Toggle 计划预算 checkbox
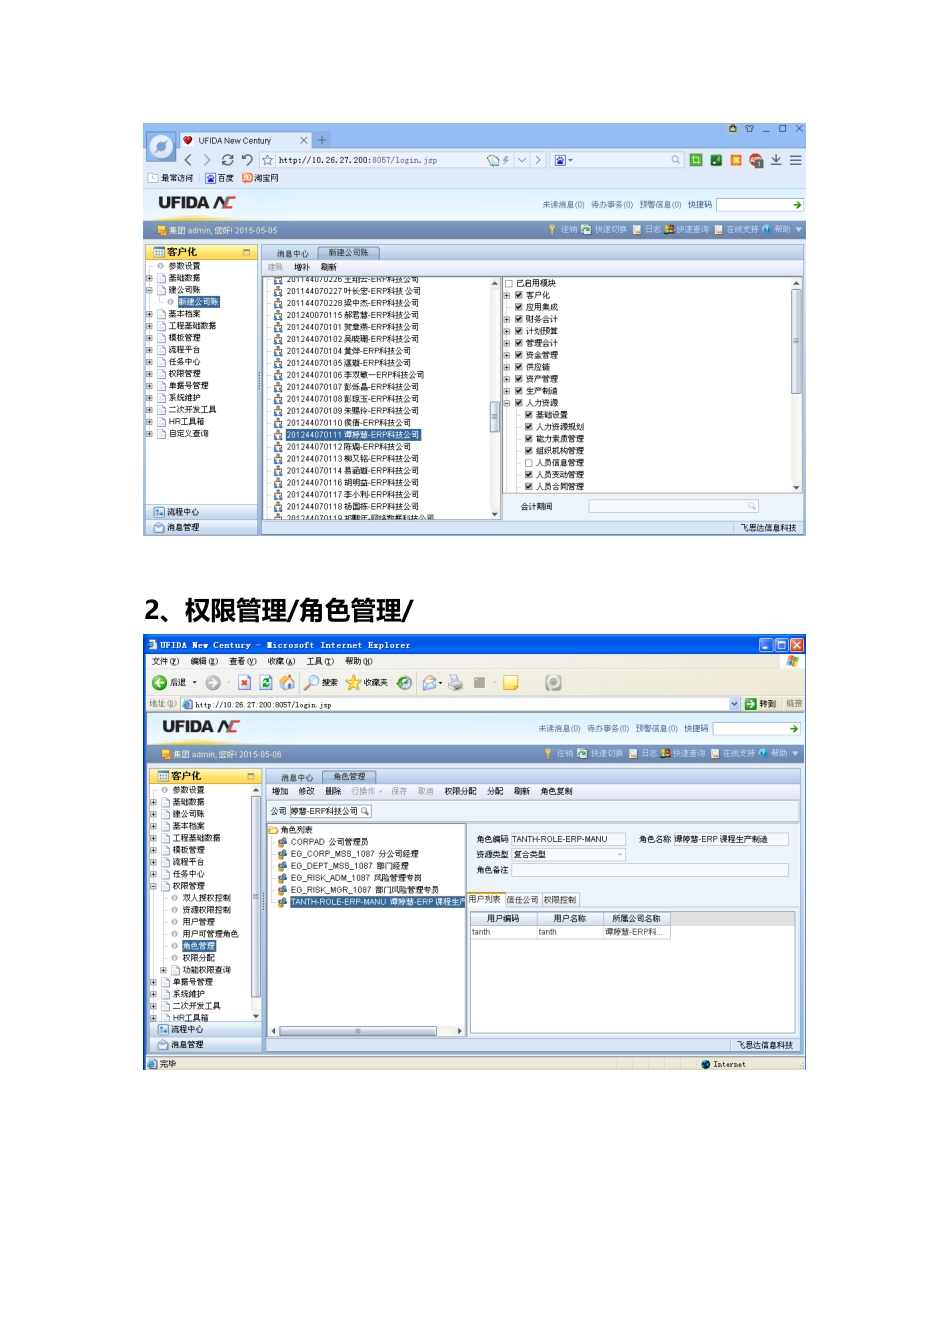 [519, 331]
